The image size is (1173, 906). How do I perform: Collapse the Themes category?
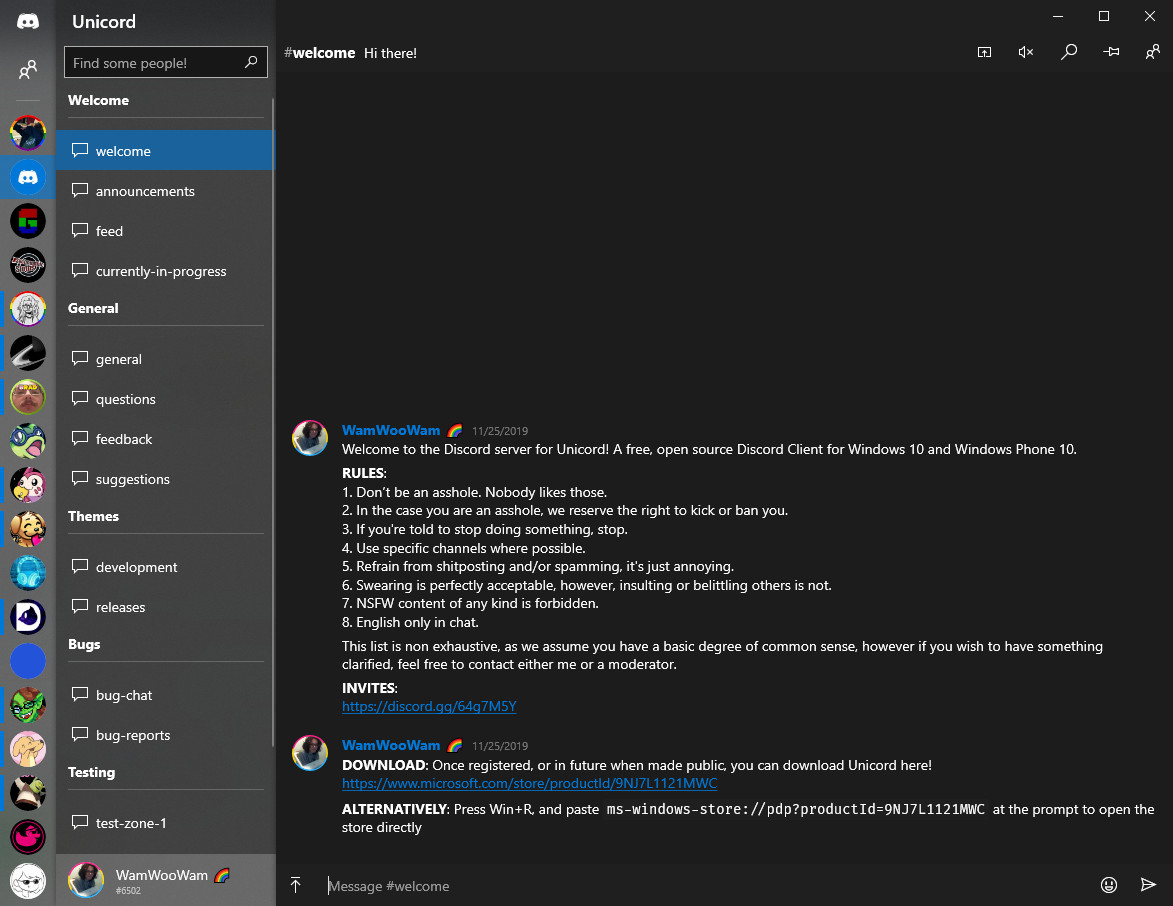tap(93, 516)
